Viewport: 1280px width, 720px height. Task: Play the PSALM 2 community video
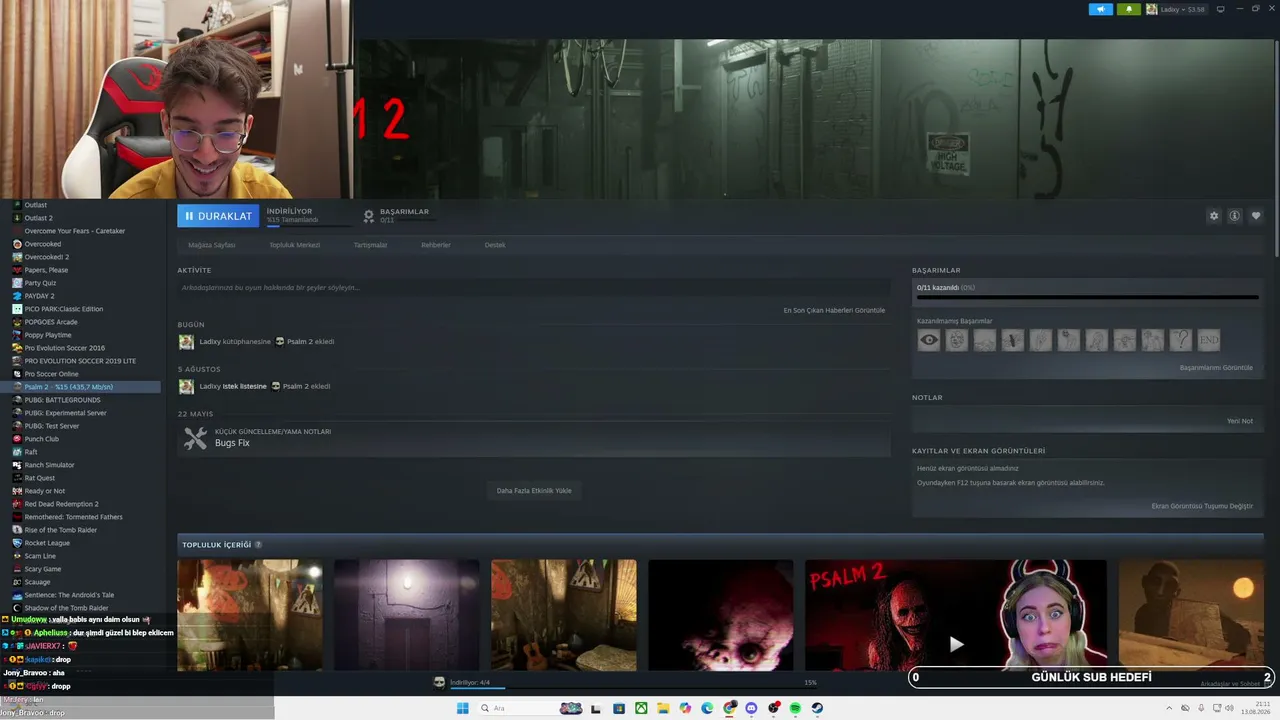coord(956,615)
